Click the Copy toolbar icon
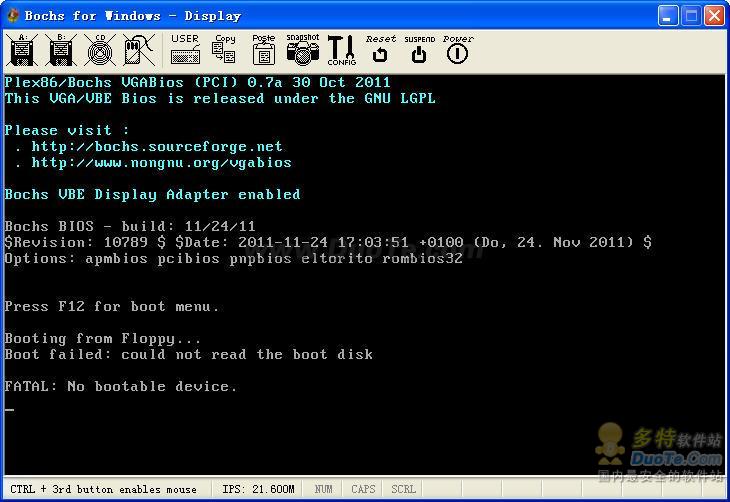 tap(224, 49)
